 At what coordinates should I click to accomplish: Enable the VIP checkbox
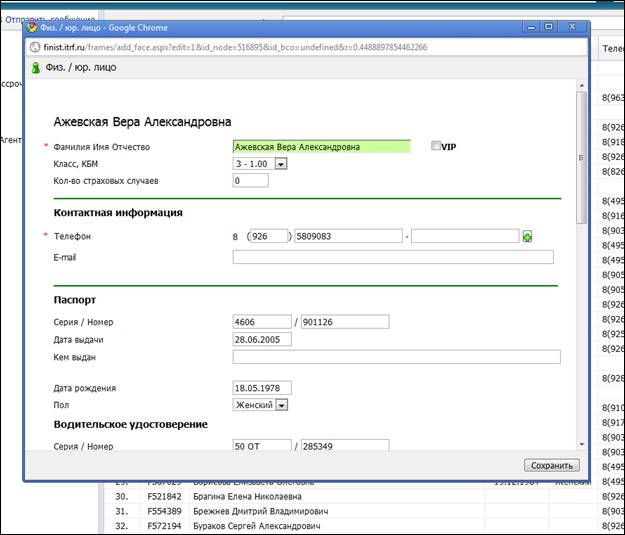click(436, 146)
